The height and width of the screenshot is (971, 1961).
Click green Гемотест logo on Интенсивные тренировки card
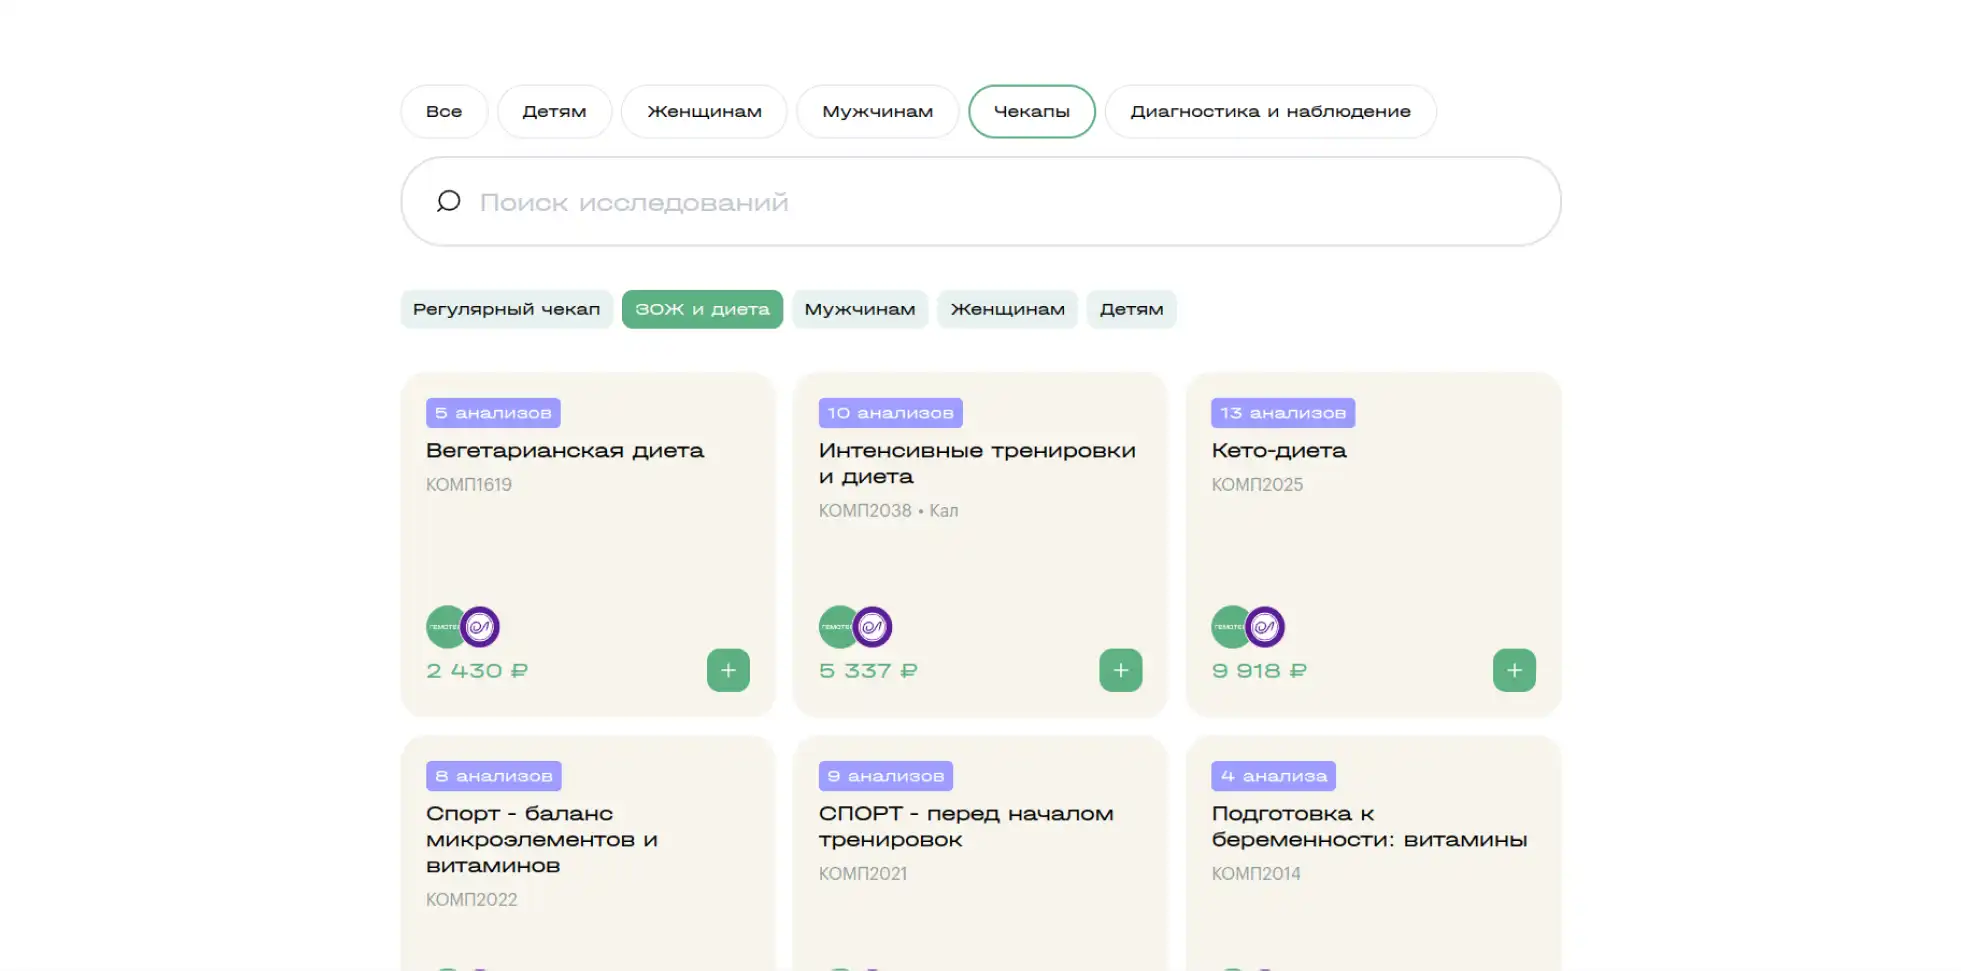pos(836,627)
